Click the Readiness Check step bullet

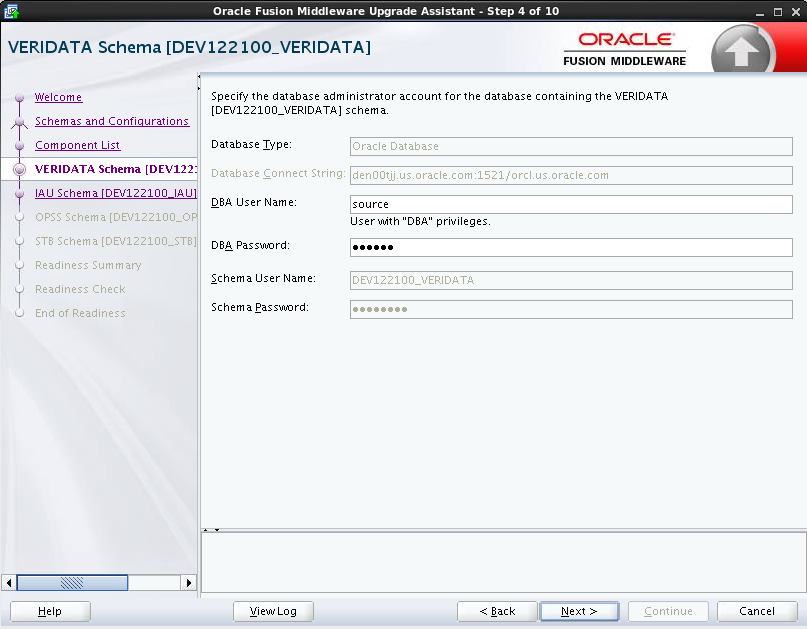pyautogui.click(x=20, y=289)
